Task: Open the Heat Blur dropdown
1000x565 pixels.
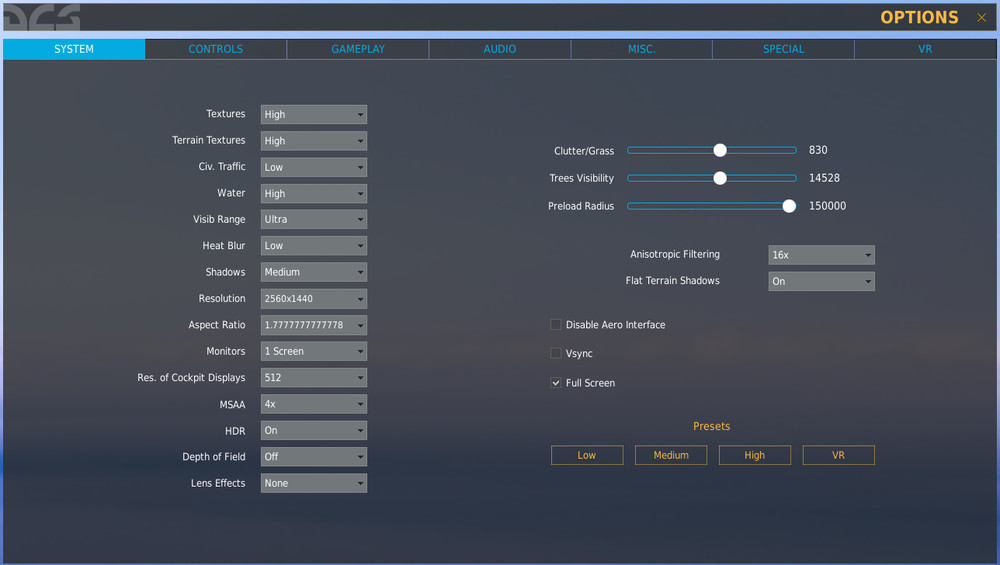Action: pyautogui.click(x=314, y=246)
